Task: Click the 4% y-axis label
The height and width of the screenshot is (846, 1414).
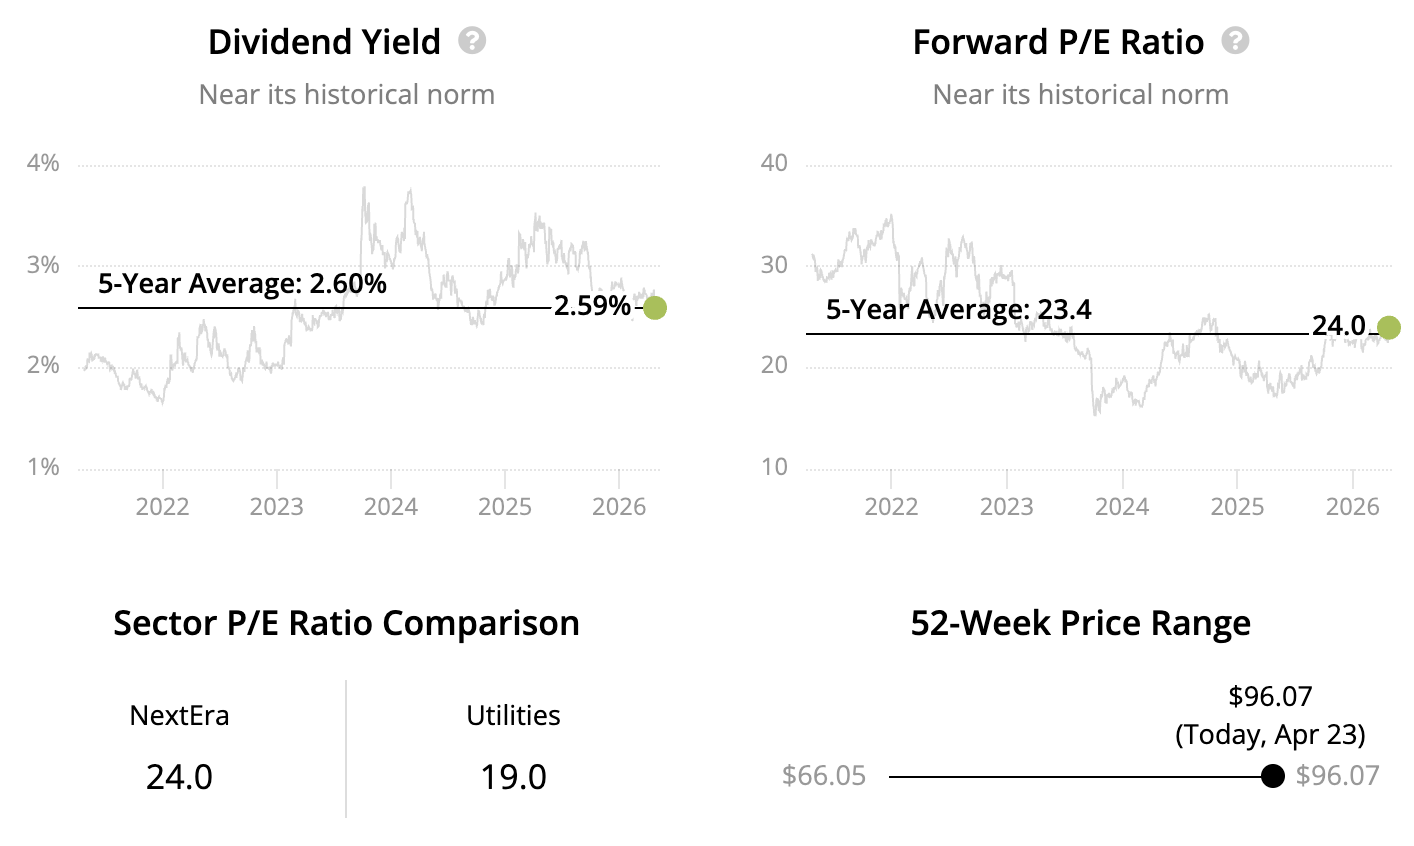Action: (43, 163)
